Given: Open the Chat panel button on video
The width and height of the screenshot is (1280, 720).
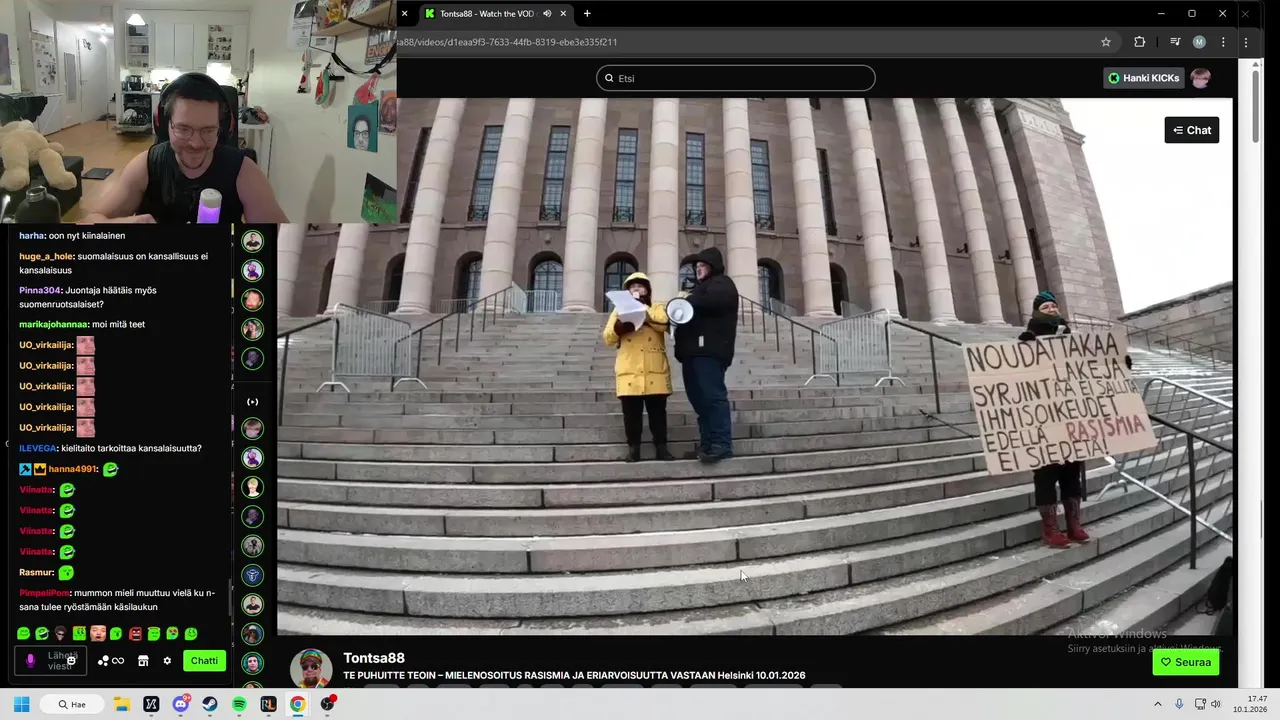Looking at the screenshot, I should [1191, 130].
